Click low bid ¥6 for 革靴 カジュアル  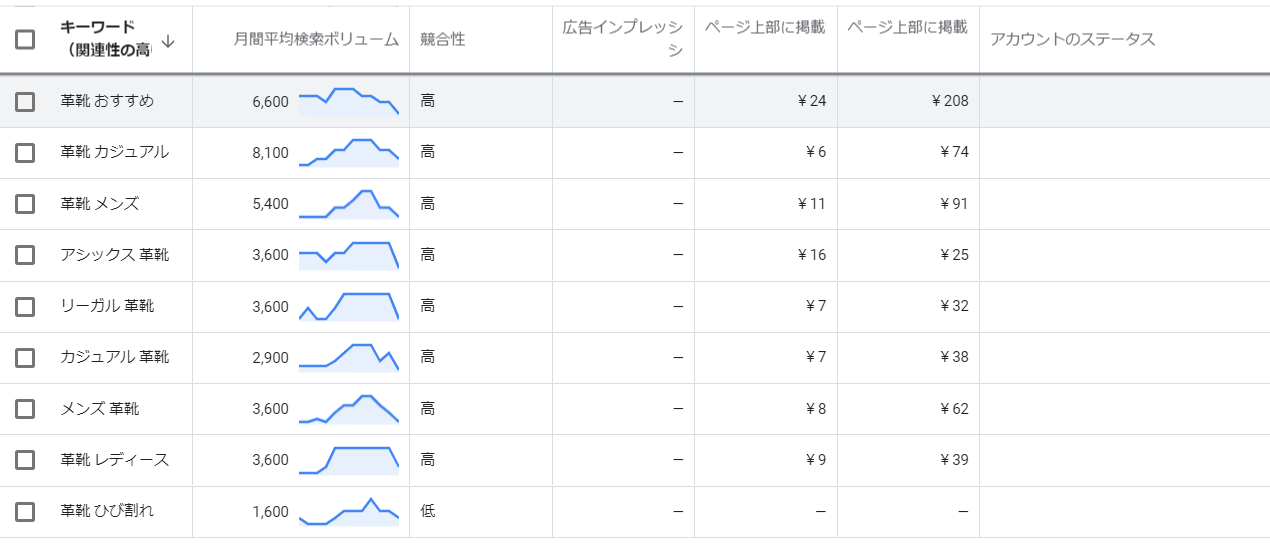(x=816, y=153)
